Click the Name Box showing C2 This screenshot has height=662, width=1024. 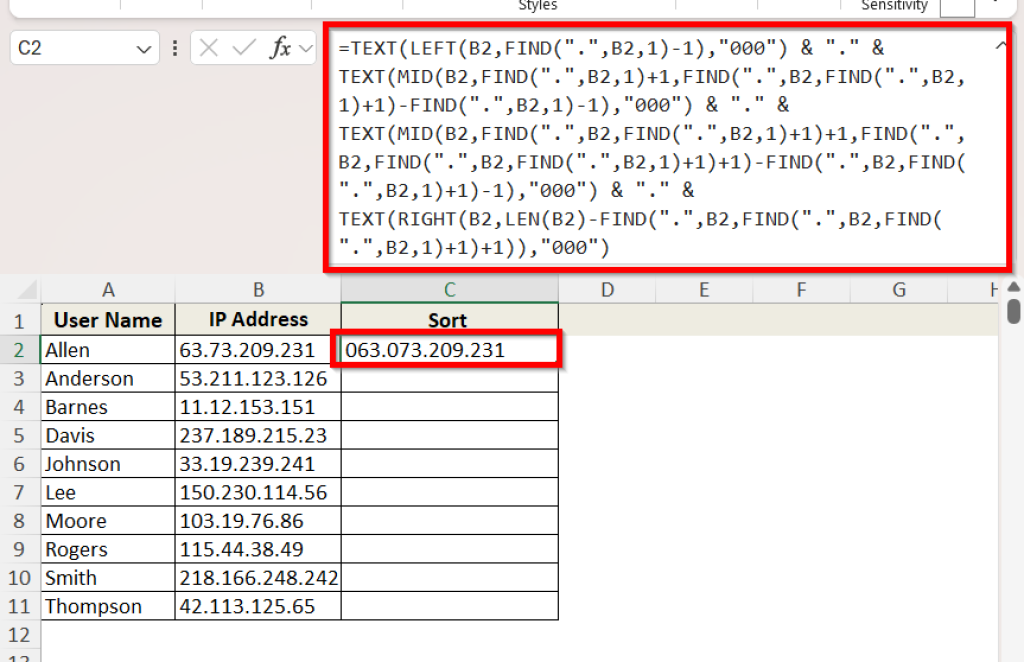70,47
